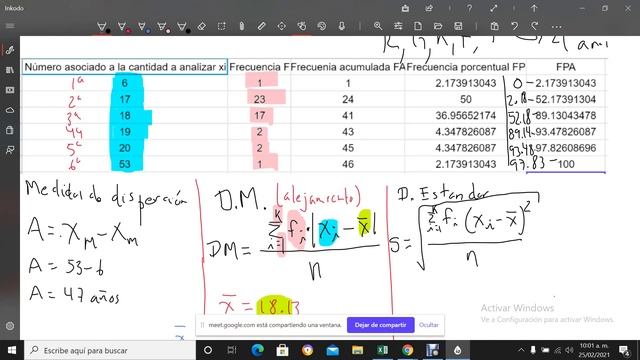Screen dimensions: 640x360
Task: Click the xi cell '53'
Action: (124, 164)
